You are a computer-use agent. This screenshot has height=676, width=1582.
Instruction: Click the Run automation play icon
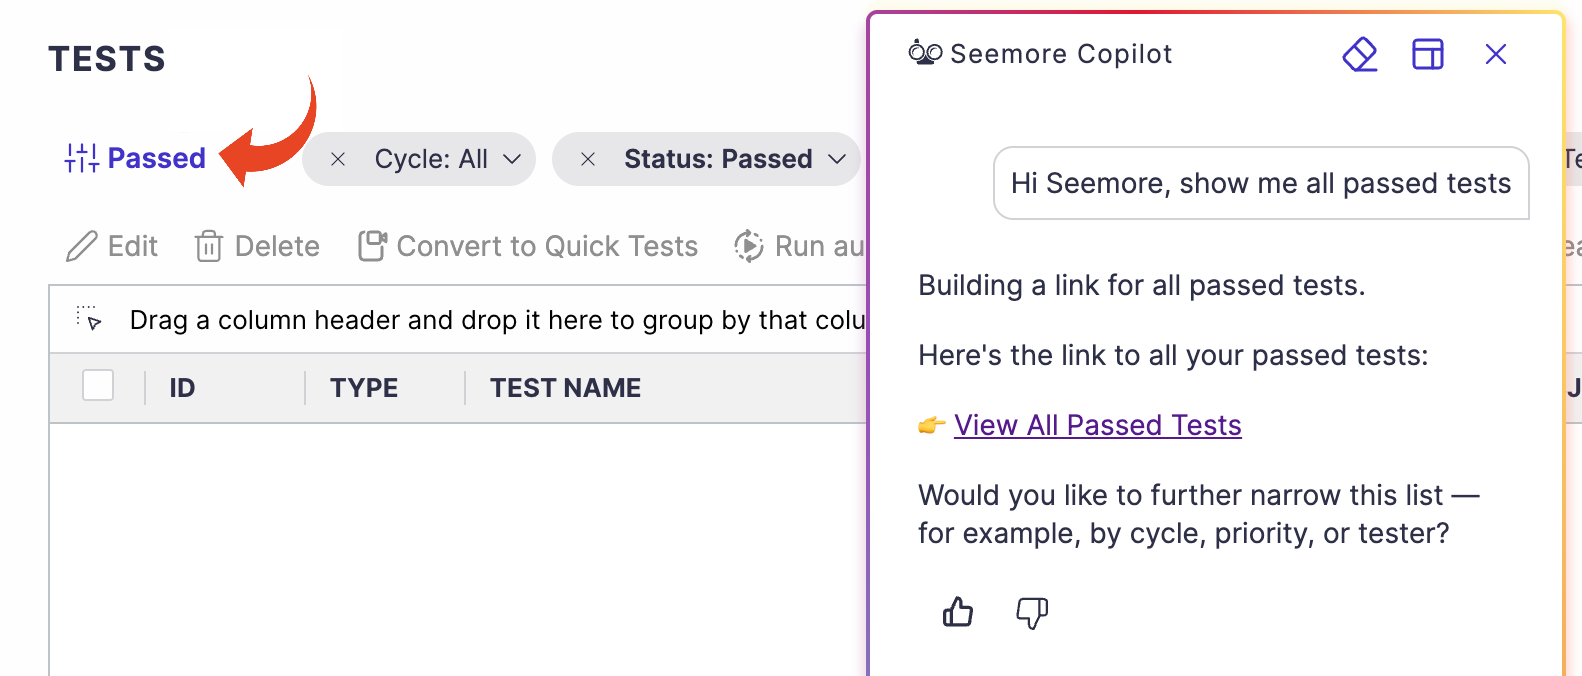pos(749,246)
